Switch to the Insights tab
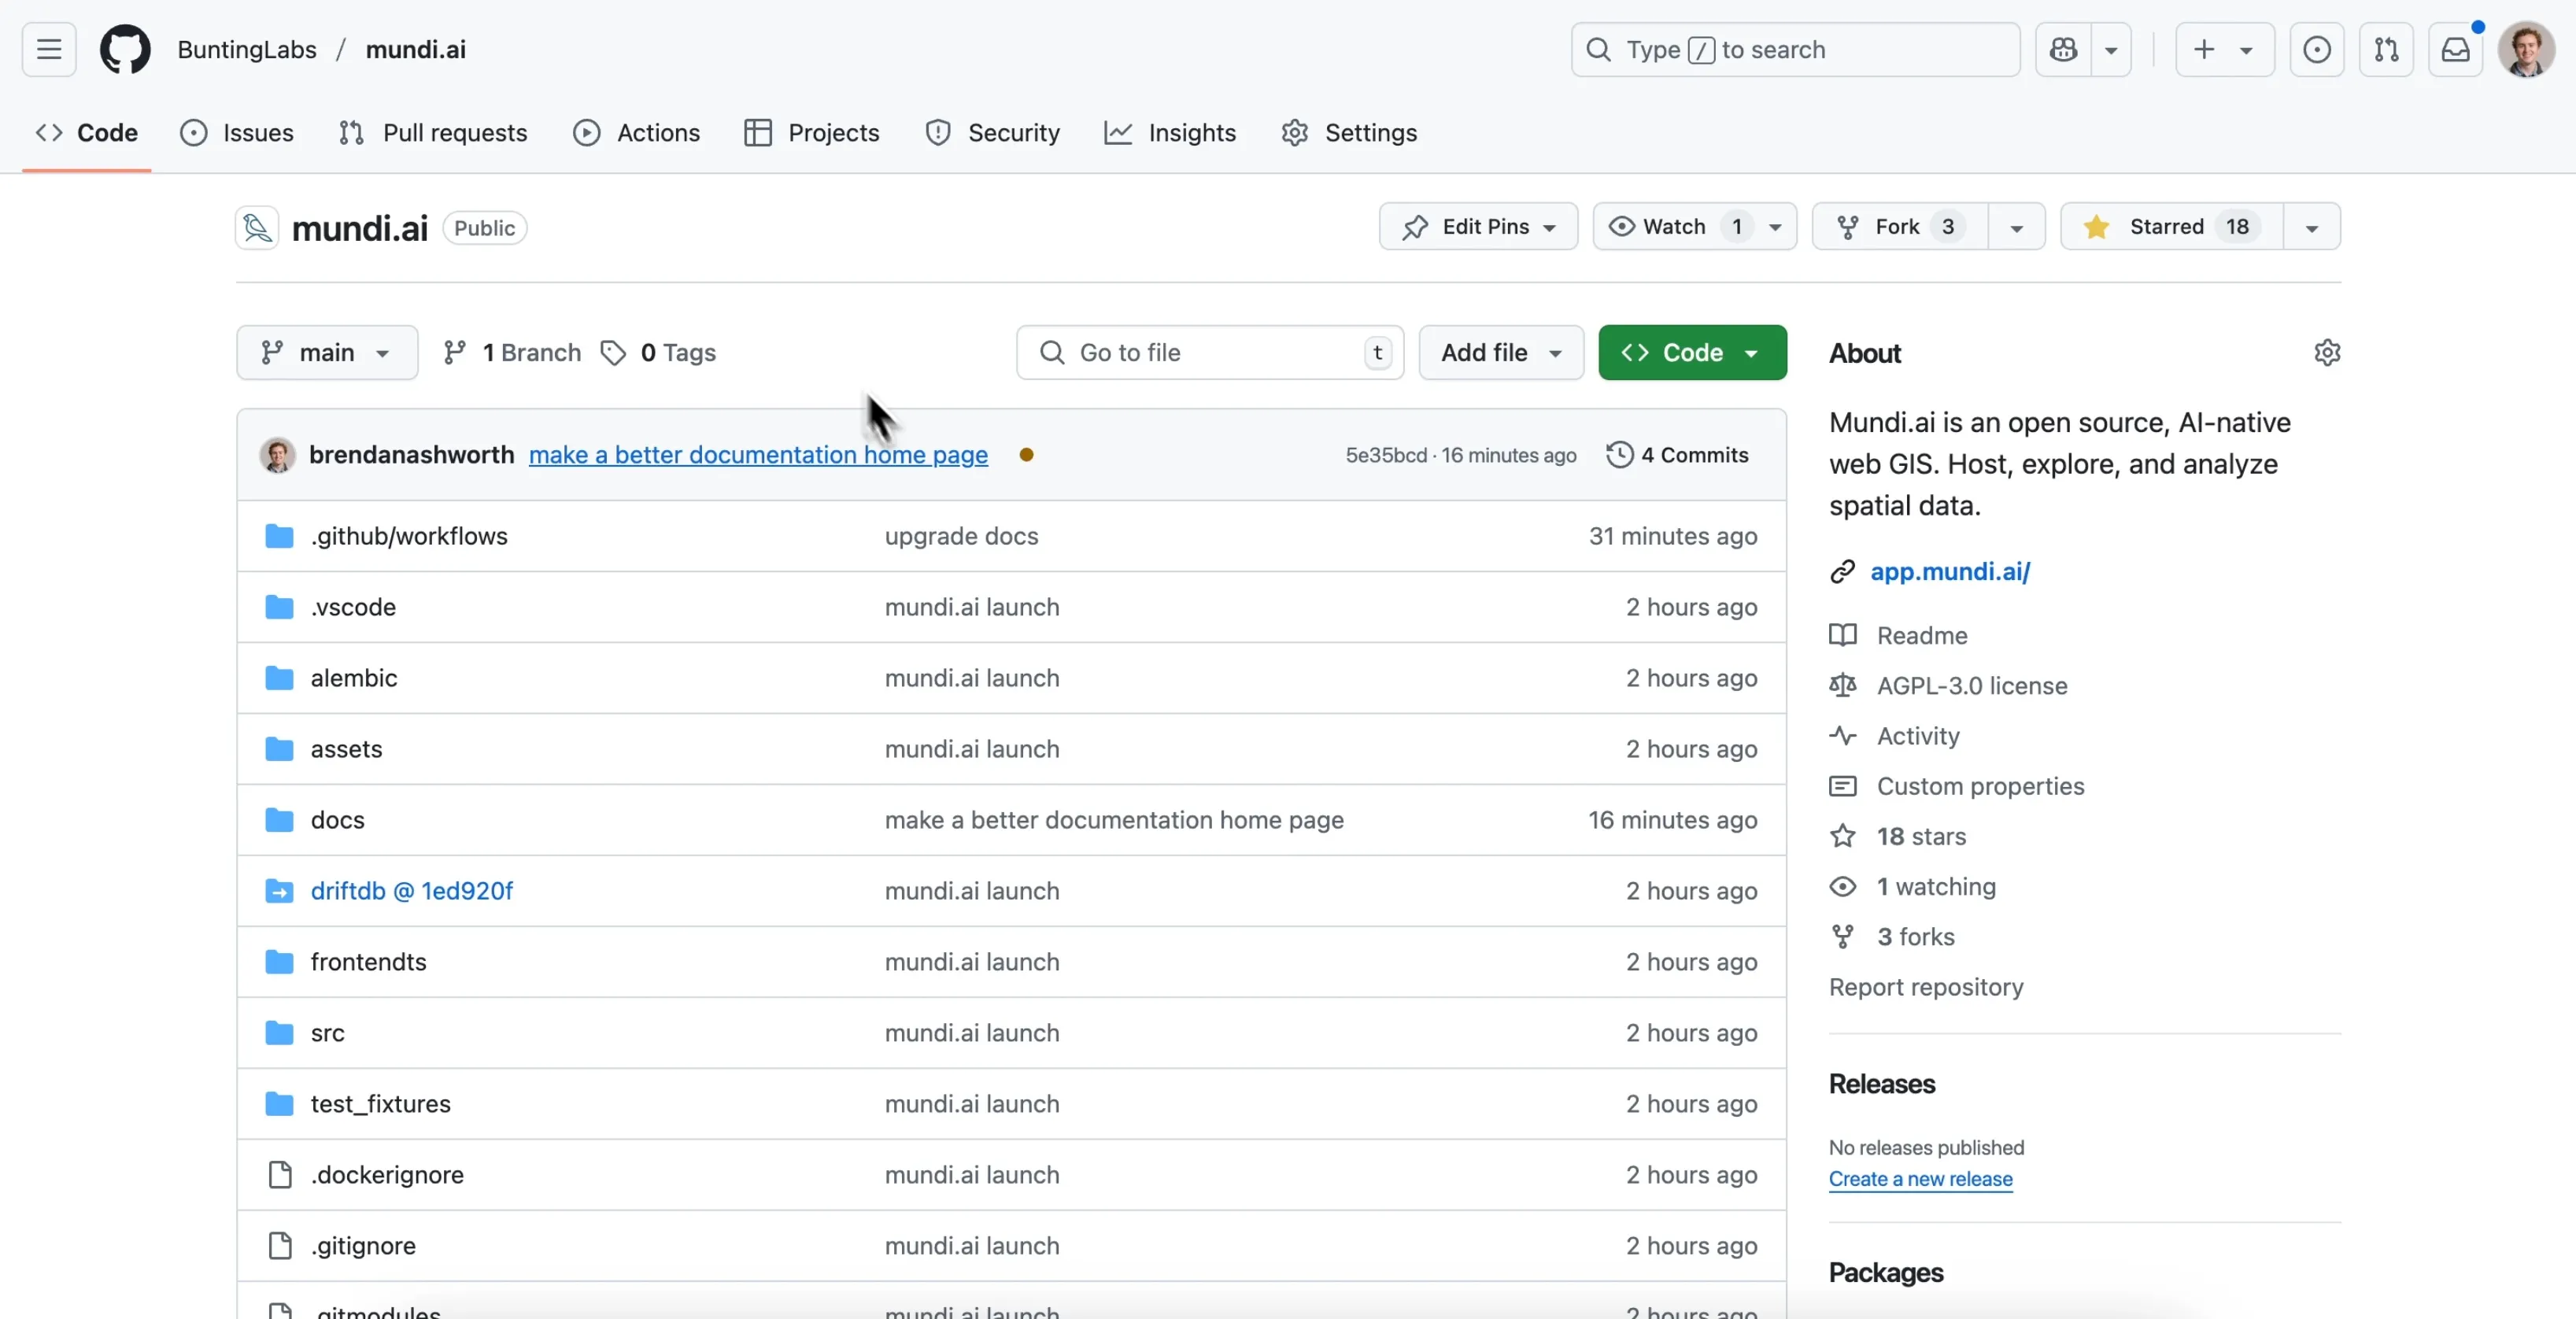Image resolution: width=2576 pixels, height=1319 pixels. [1170, 133]
